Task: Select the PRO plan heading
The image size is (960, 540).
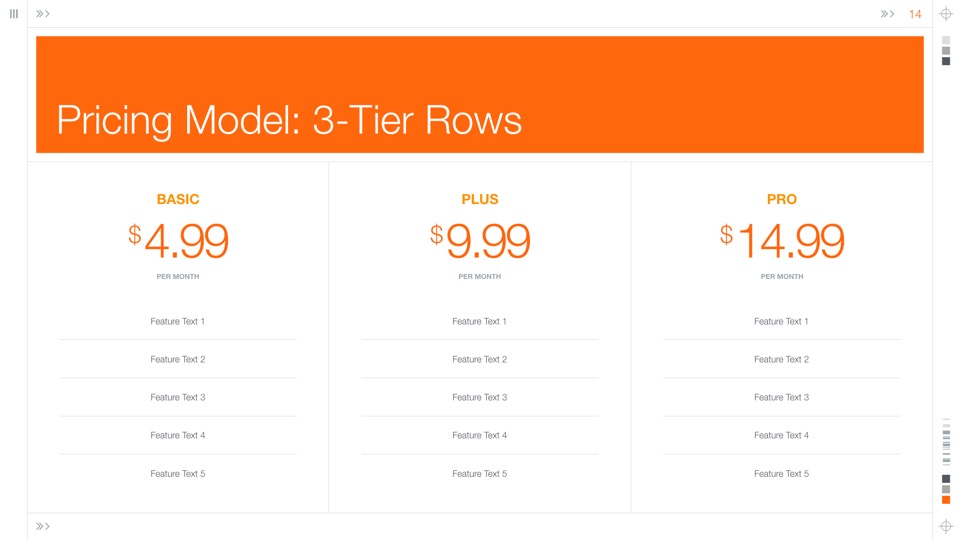Action: coord(782,199)
